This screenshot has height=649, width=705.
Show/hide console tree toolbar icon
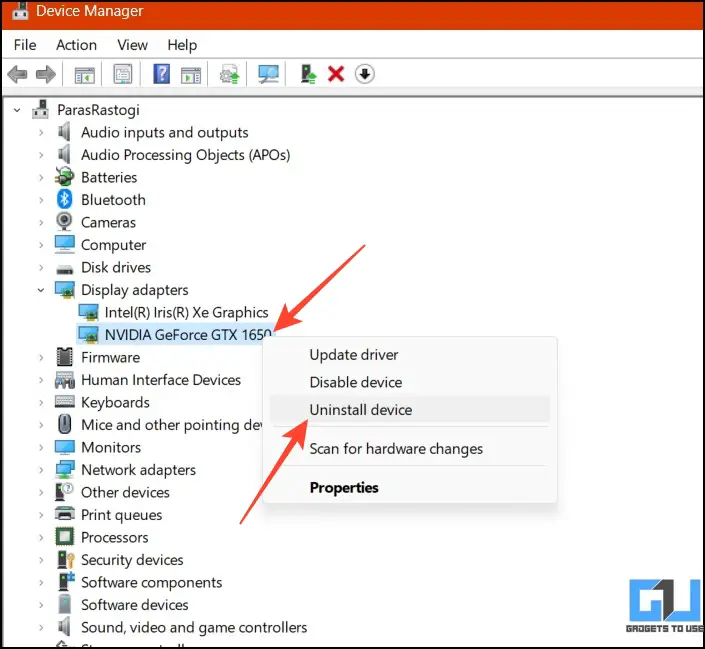(x=84, y=74)
